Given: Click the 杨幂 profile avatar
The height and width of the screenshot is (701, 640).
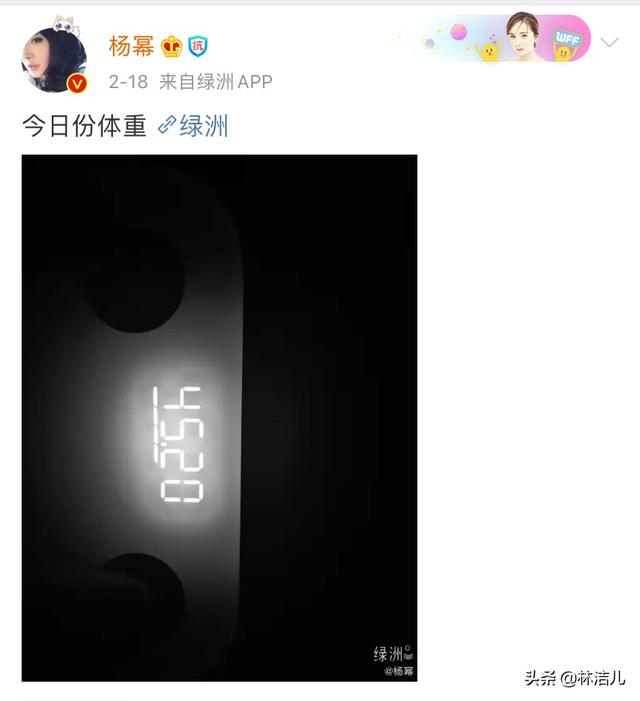Looking at the screenshot, I should [54, 59].
